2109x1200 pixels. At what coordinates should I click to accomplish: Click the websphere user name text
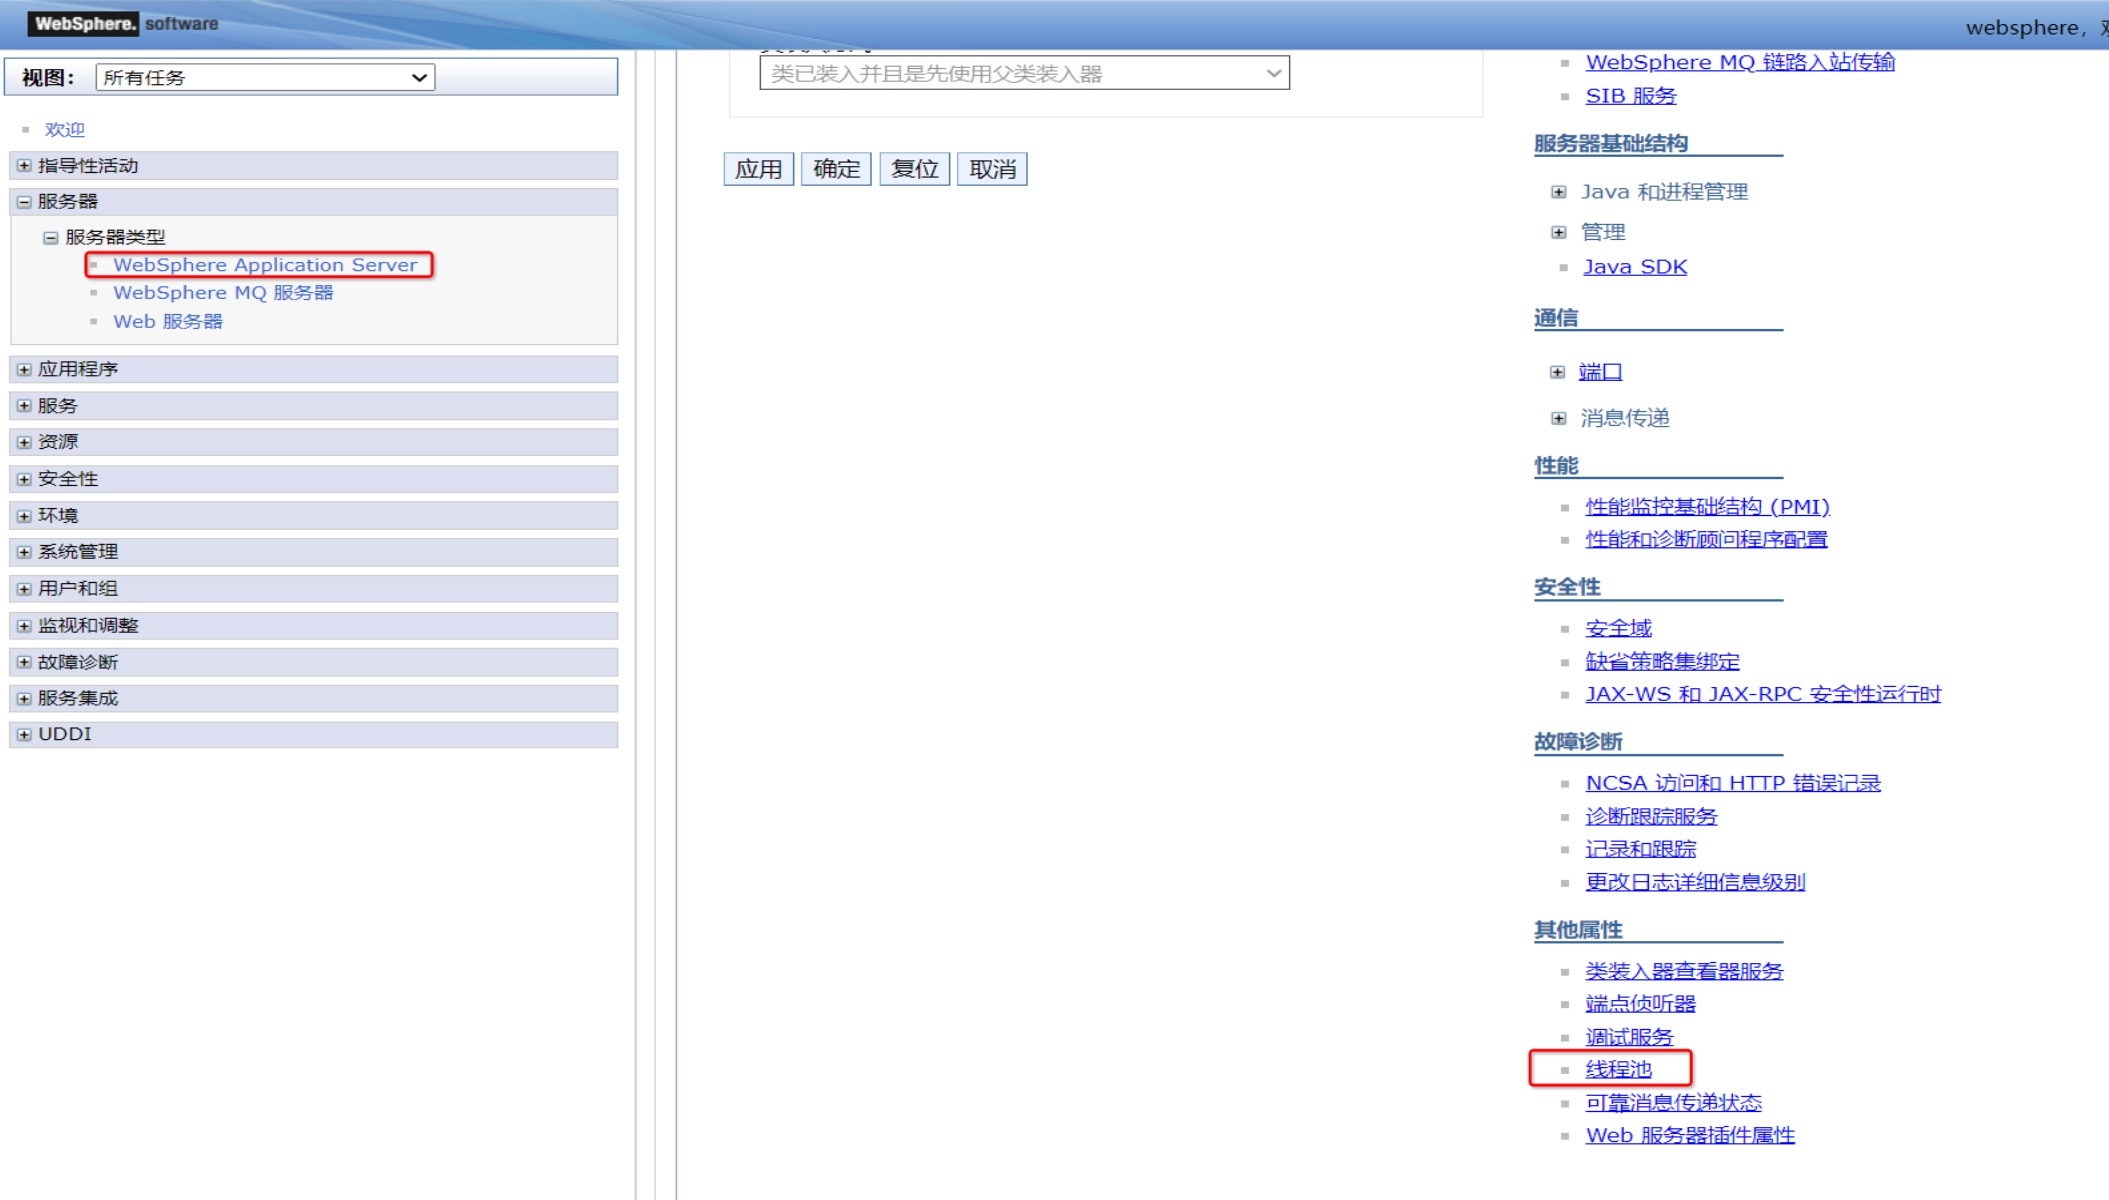[2021, 28]
